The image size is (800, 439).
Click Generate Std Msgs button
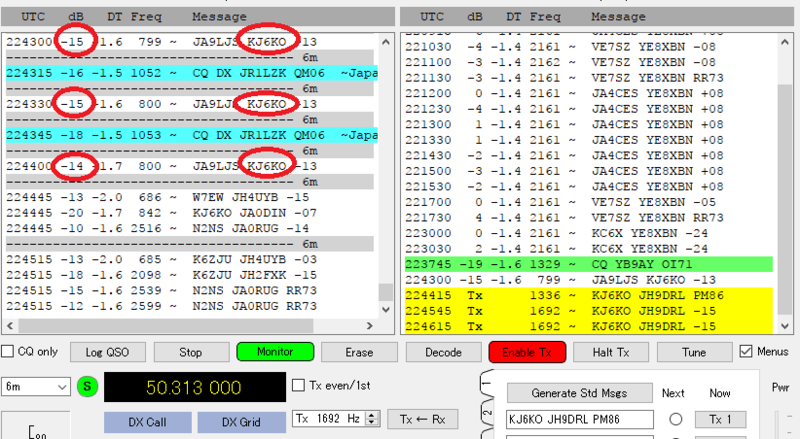(x=580, y=393)
